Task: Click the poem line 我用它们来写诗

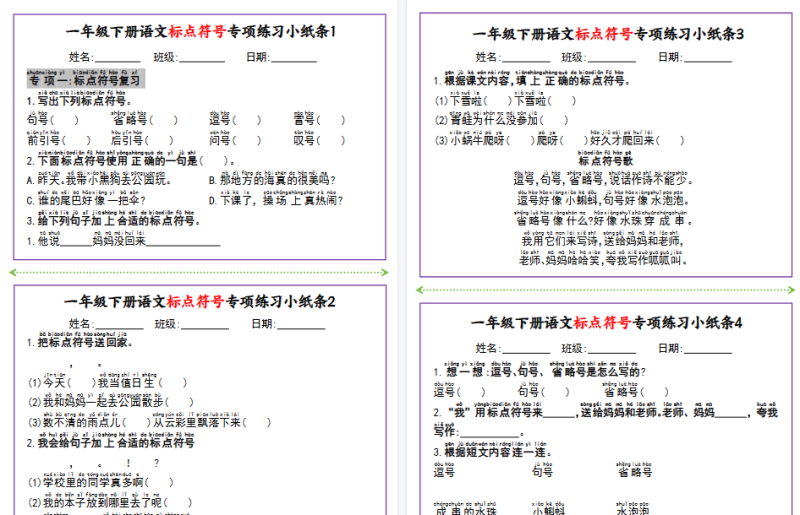Action: pos(602,240)
